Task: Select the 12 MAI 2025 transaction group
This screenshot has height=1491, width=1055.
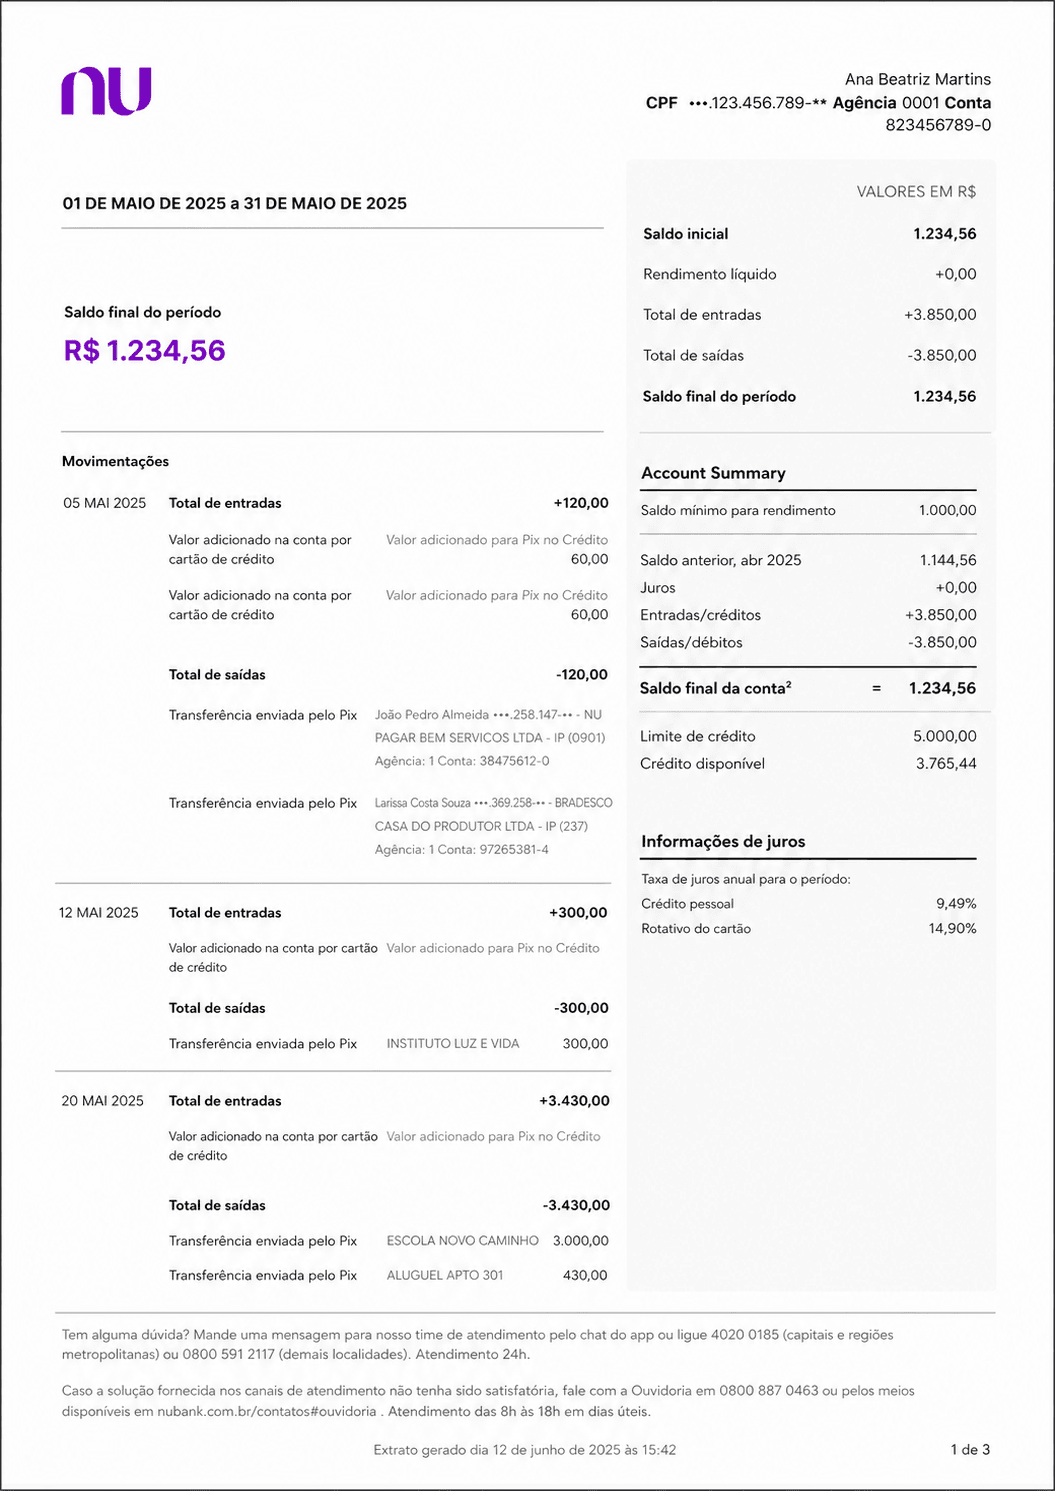Action: 102,912
